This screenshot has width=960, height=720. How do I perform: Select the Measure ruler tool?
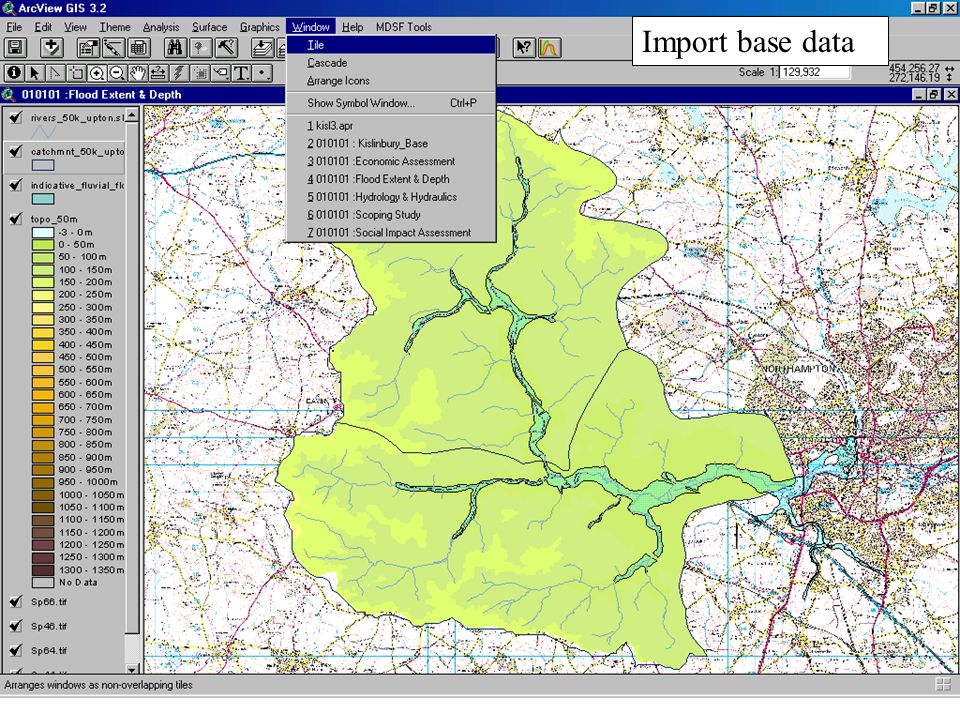click(159, 73)
